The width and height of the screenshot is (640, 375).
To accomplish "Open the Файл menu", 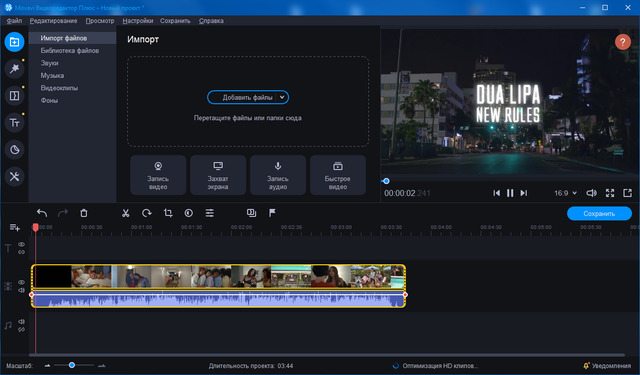I will click(x=14, y=21).
